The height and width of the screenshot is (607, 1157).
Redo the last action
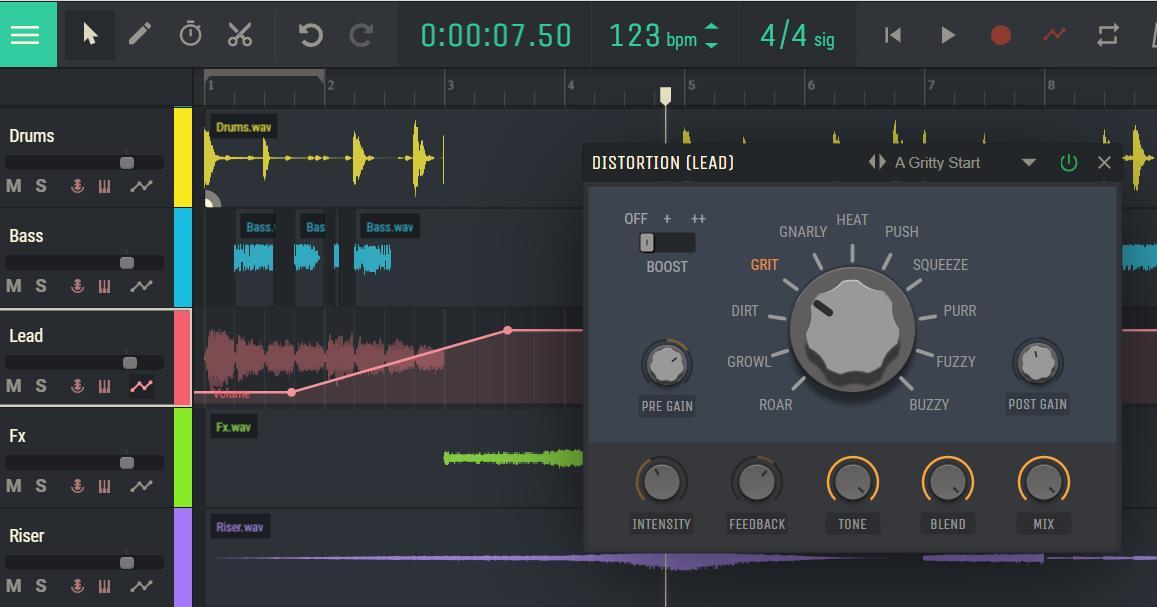tap(361, 35)
